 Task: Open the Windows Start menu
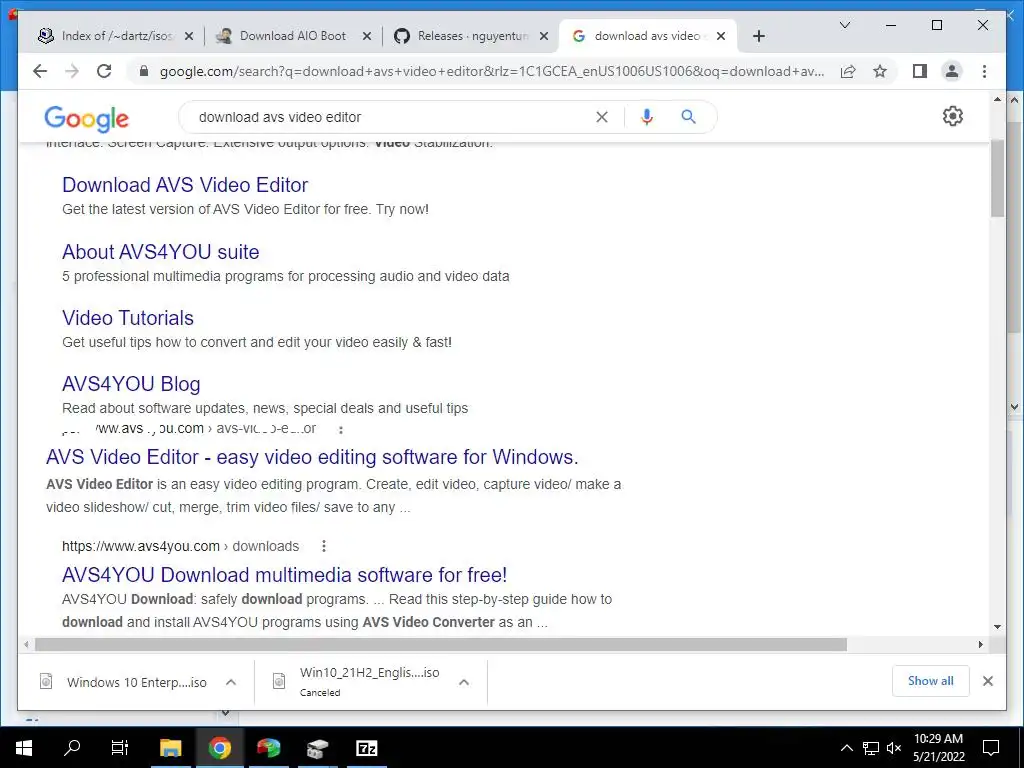(x=24, y=748)
